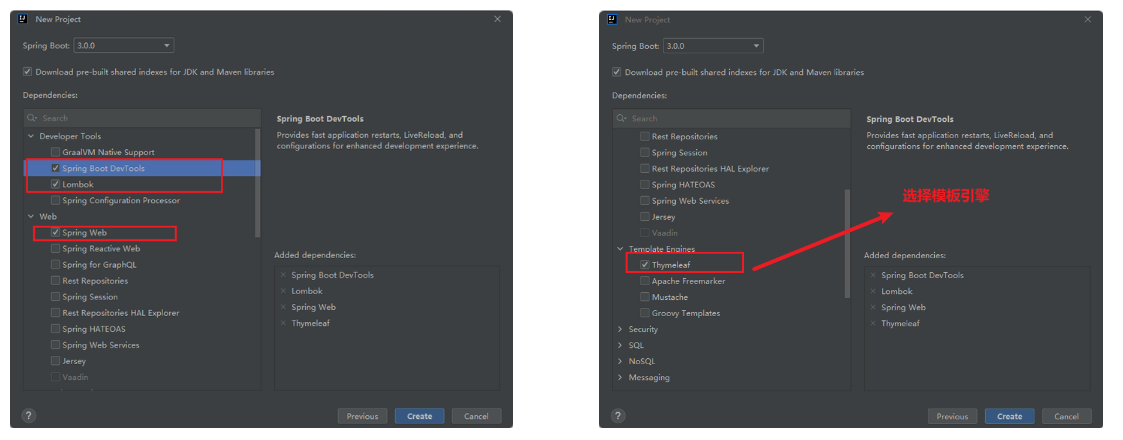This screenshot has height=440, width=1123.
Task: Click the Create button in the right dialog
Action: [1009, 416]
